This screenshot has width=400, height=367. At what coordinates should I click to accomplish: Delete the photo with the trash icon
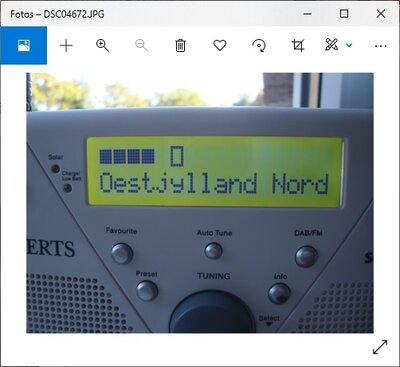(x=180, y=45)
